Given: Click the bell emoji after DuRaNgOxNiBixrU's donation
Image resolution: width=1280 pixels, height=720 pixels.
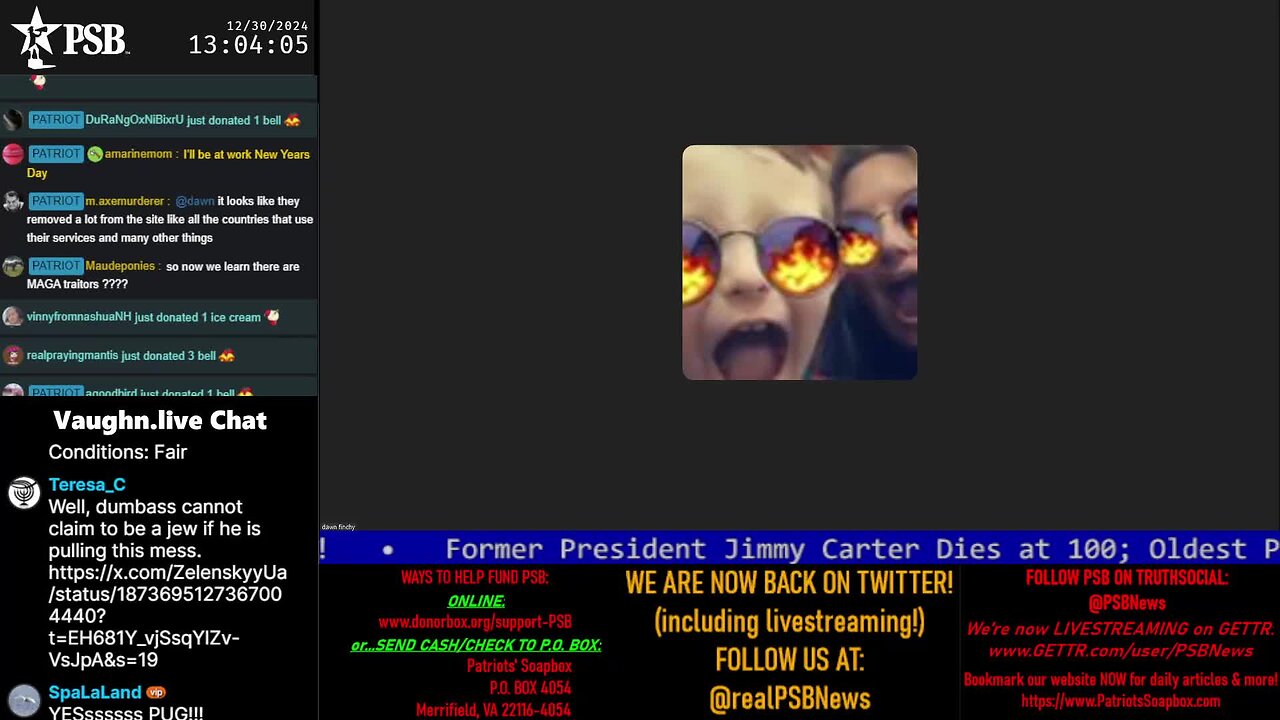Looking at the screenshot, I should coord(292,120).
